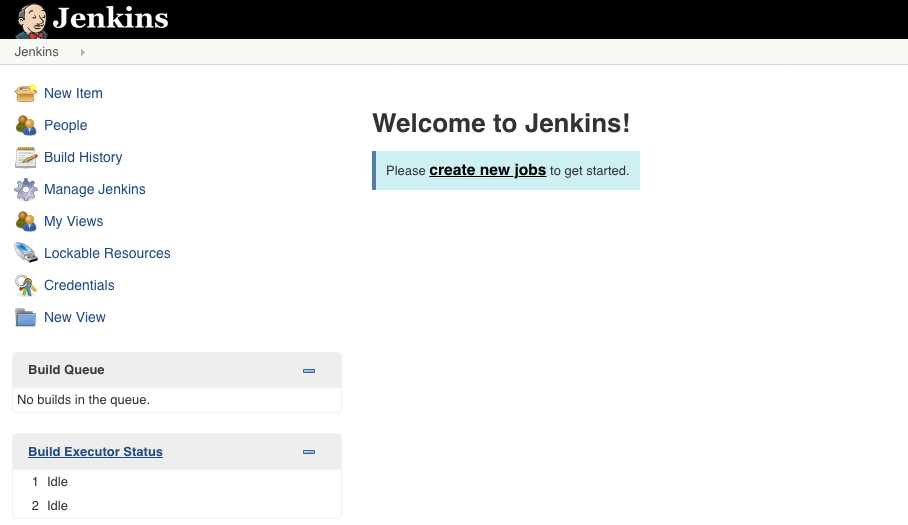Image resolution: width=908 pixels, height=525 pixels.
Task: Click the People icon
Action: tap(25, 125)
